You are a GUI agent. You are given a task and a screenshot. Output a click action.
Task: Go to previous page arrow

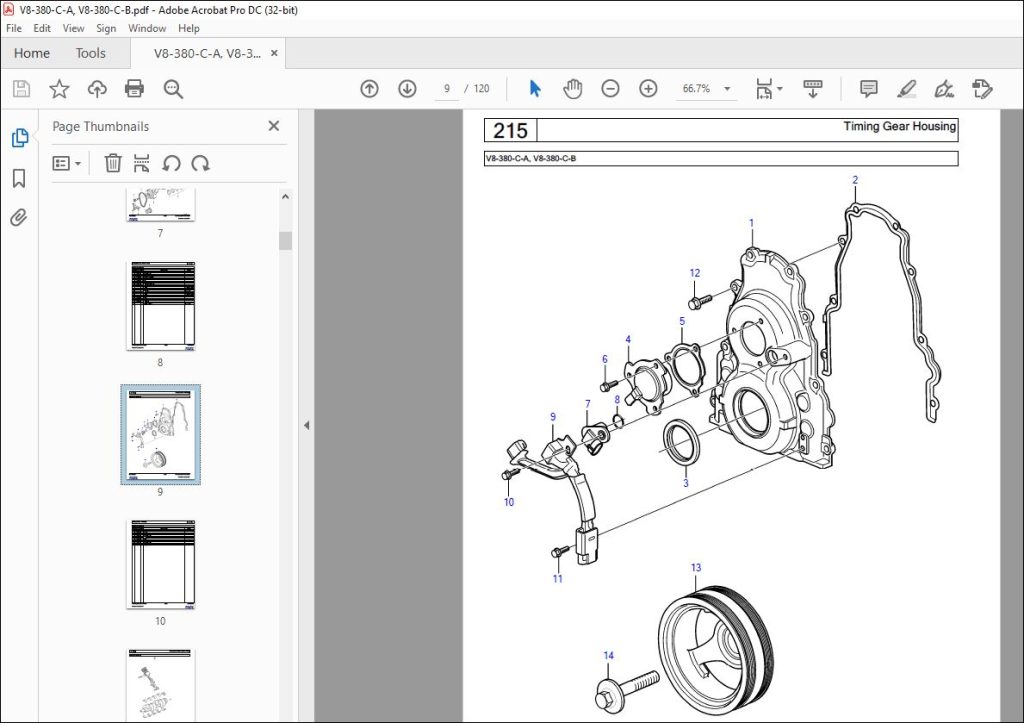370,89
